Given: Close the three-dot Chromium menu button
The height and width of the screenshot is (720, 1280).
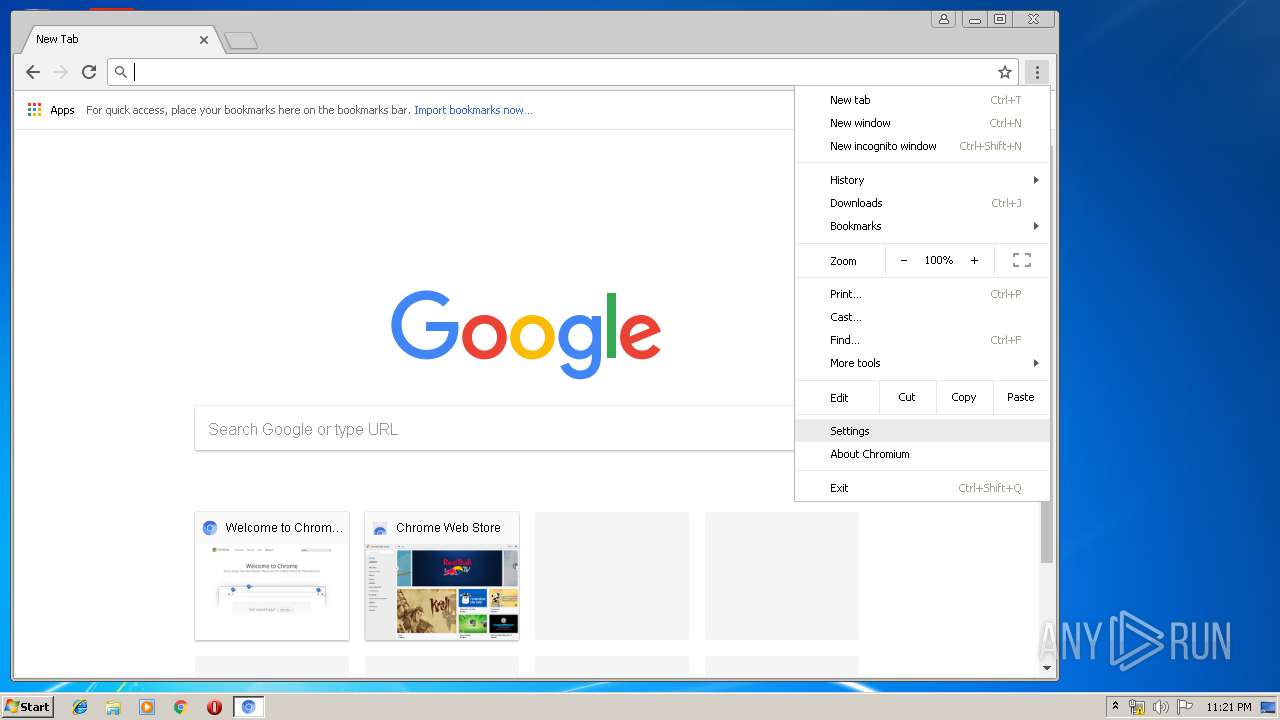Looking at the screenshot, I should 1037,72.
